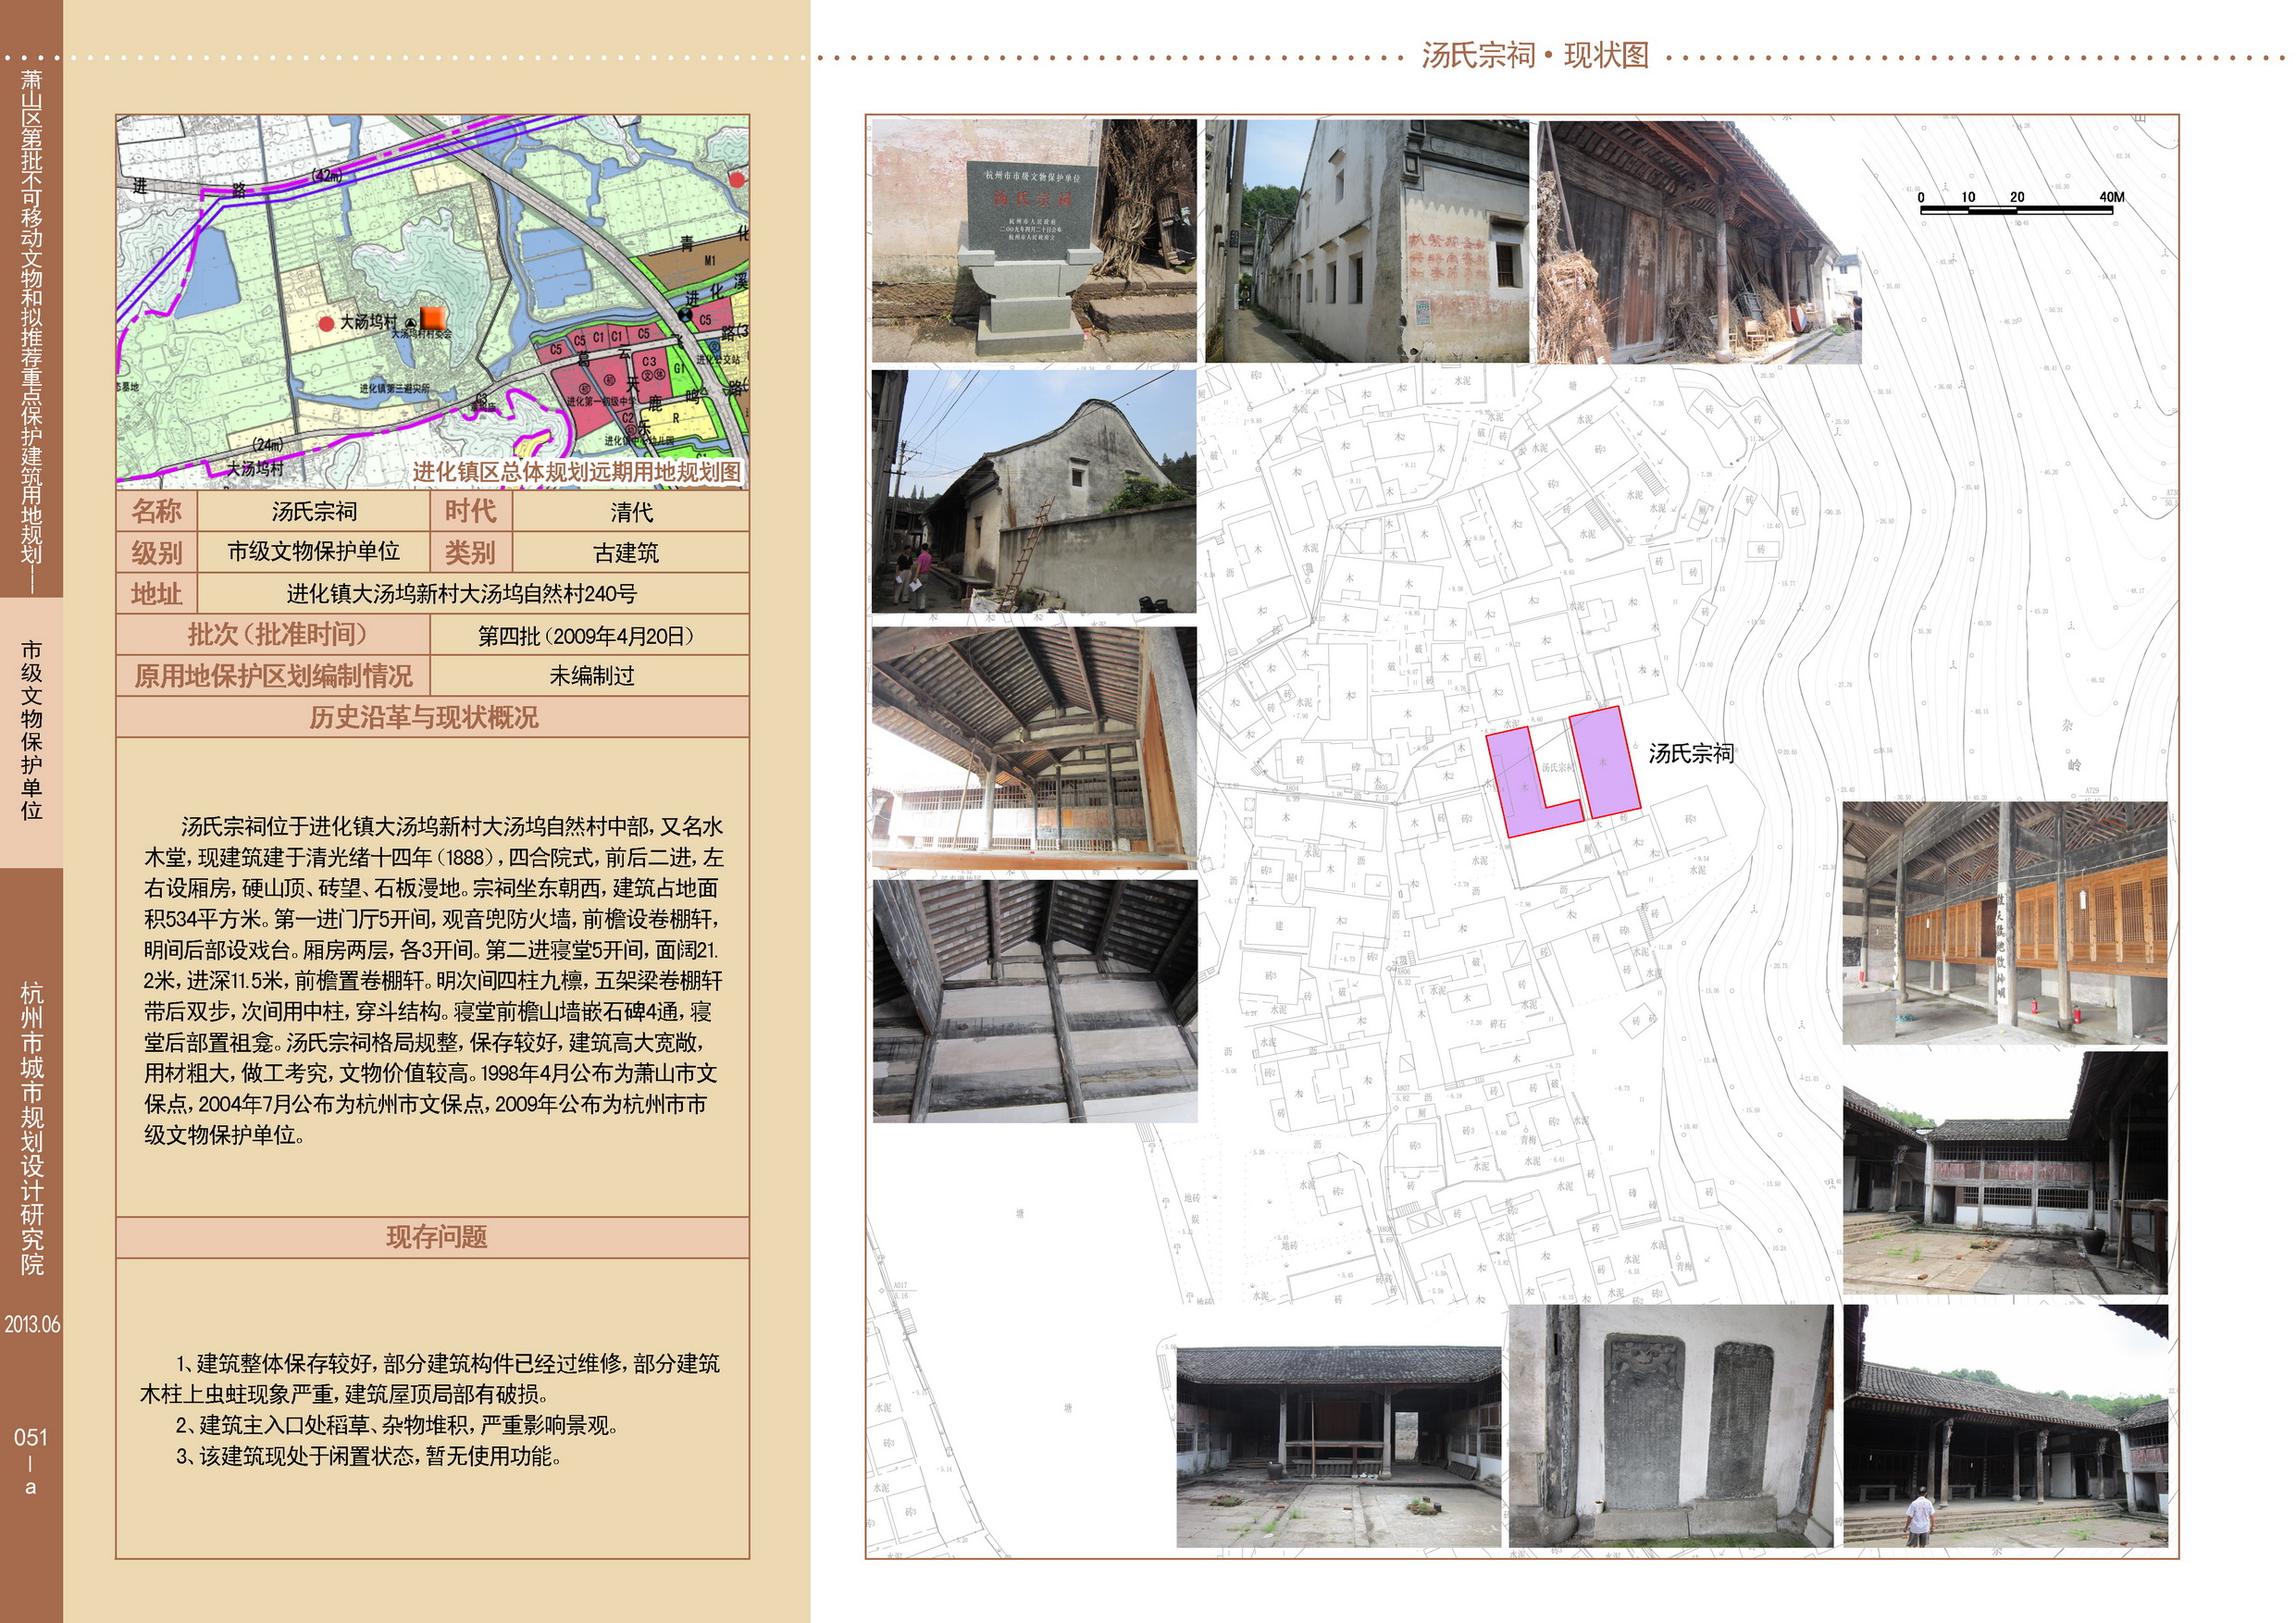Select the 原用地保护区划编制情况 header cell

click(x=274, y=675)
